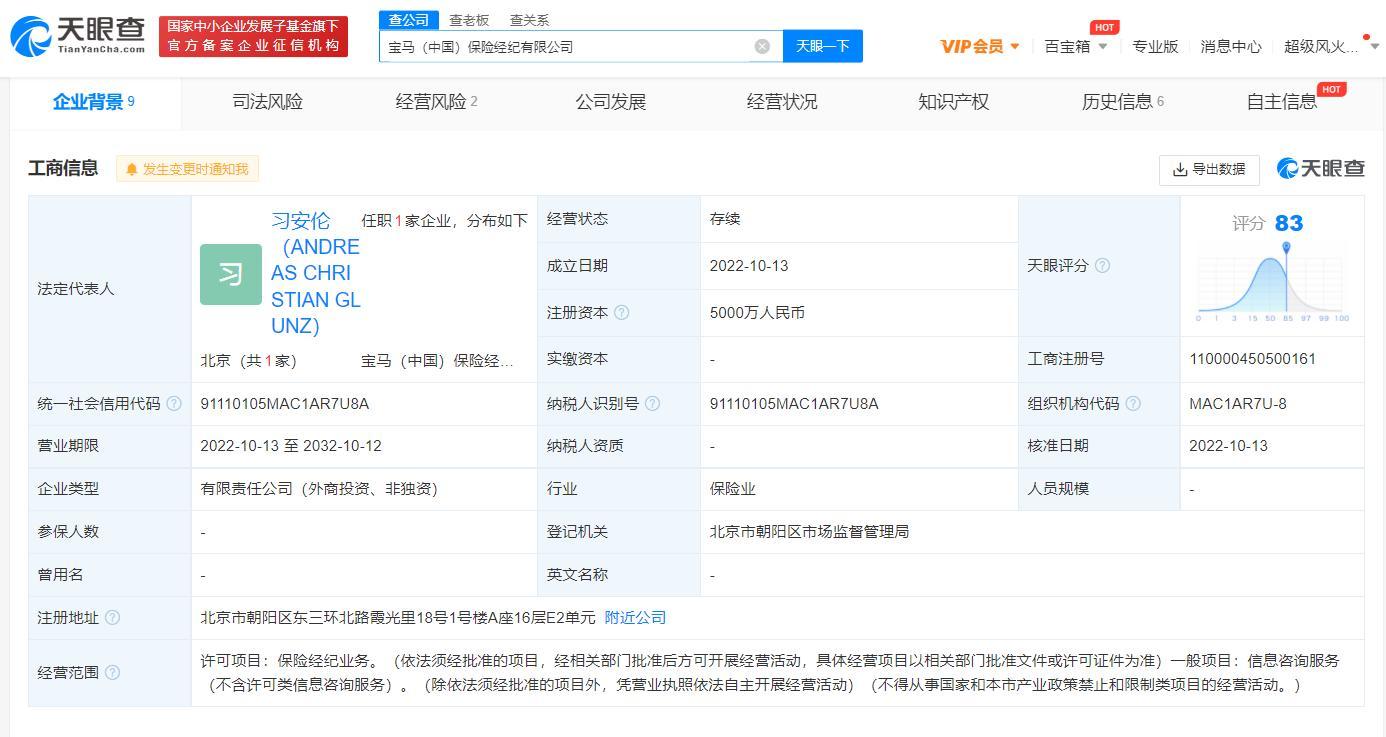This screenshot has width=1386, height=737.
Task: Click the green 习 avatar of legal representative
Action: pos(231,274)
